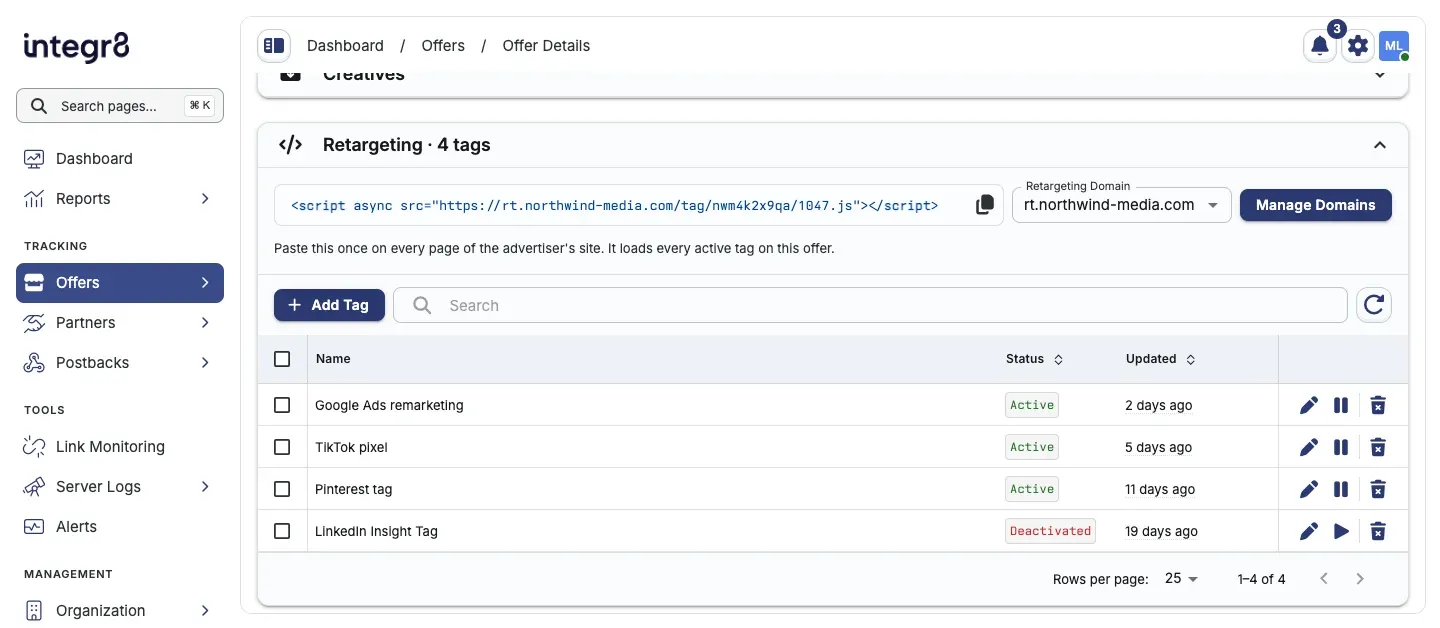Image resolution: width=1440 pixels, height=628 pixels.
Task: Focus the Search pages field
Action: pos(120,105)
